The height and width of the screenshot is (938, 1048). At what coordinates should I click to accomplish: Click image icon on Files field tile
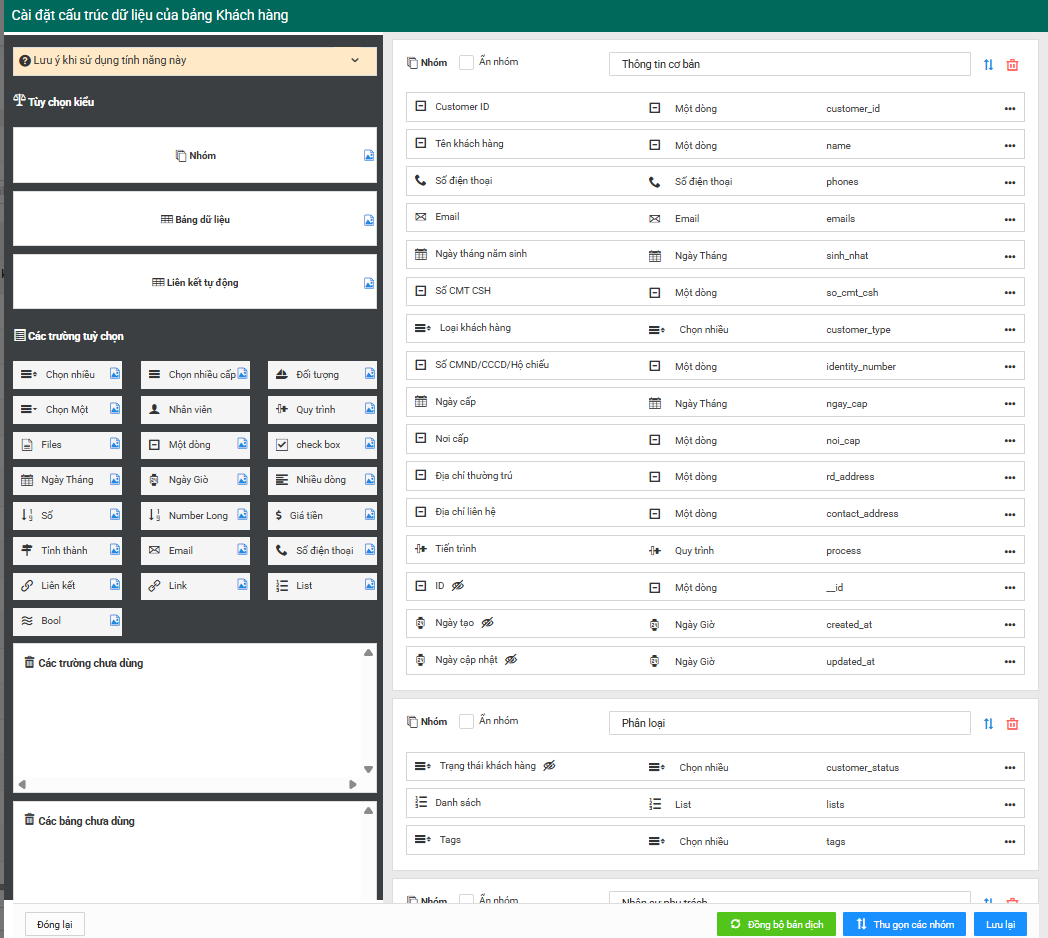tap(115, 445)
